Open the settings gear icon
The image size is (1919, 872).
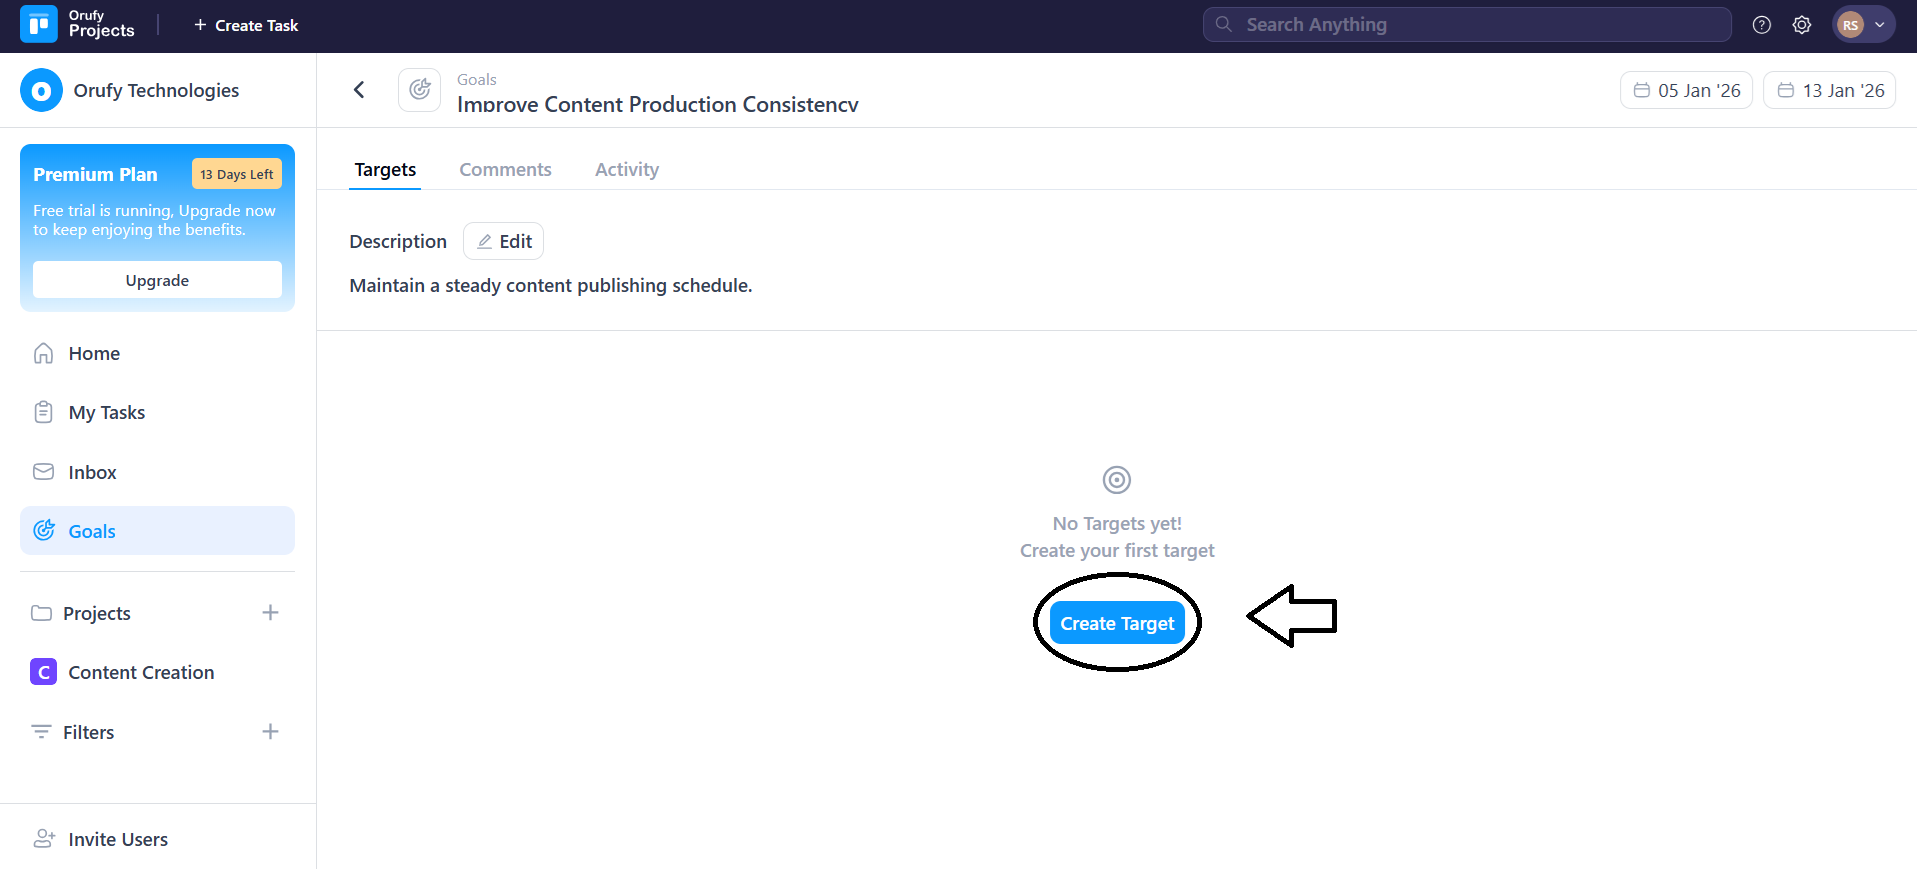click(1801, 25)
